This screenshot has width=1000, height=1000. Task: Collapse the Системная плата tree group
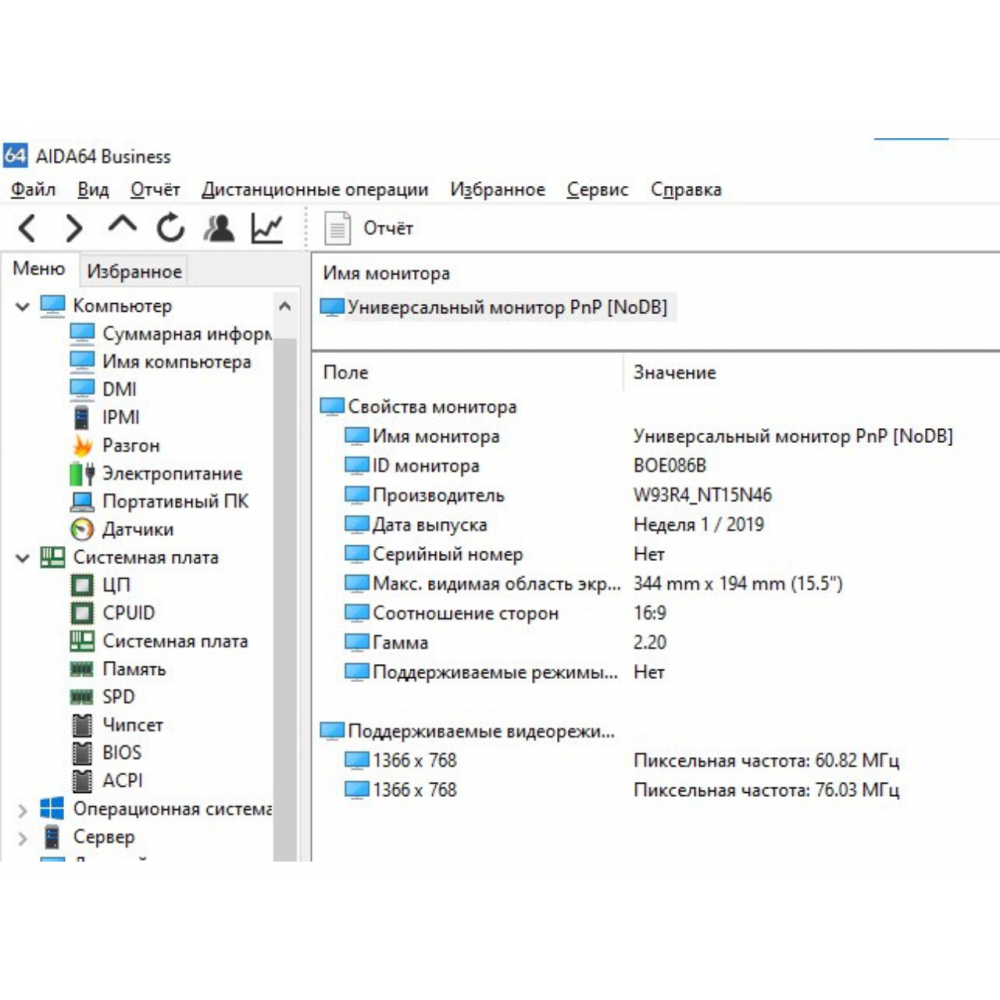[x=22, y=558]
